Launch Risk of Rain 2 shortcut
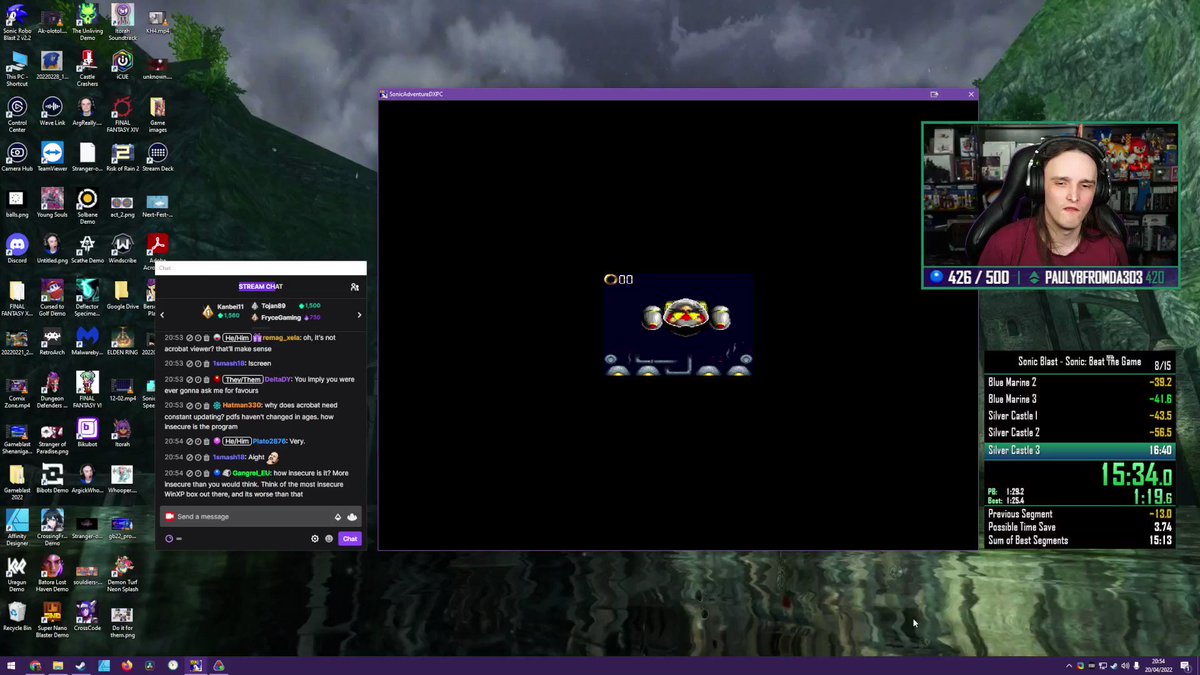The image size is (1200, 675). pos(122,157)
